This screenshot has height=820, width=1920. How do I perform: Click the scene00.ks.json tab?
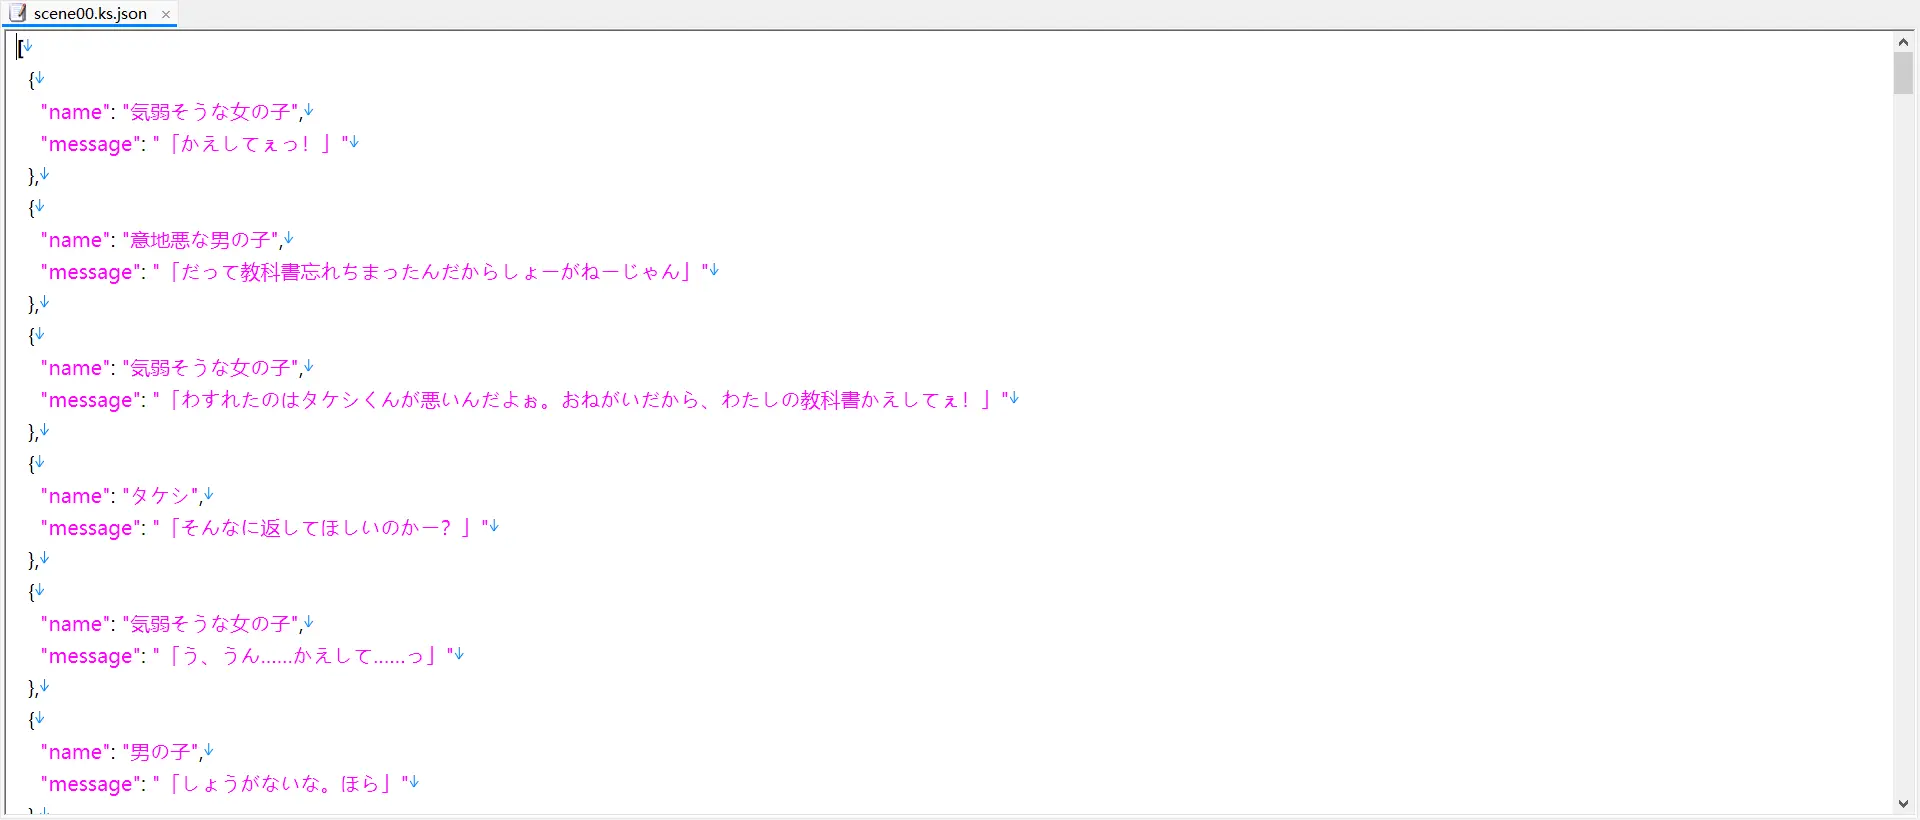pos(90,14)
